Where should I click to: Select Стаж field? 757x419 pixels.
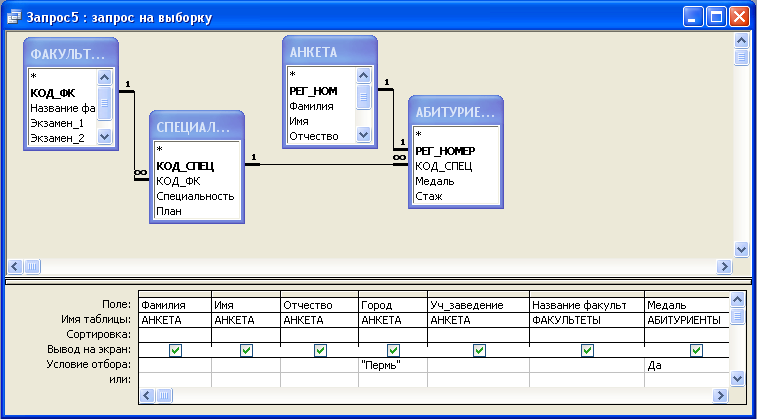click(x=456, y=196)
